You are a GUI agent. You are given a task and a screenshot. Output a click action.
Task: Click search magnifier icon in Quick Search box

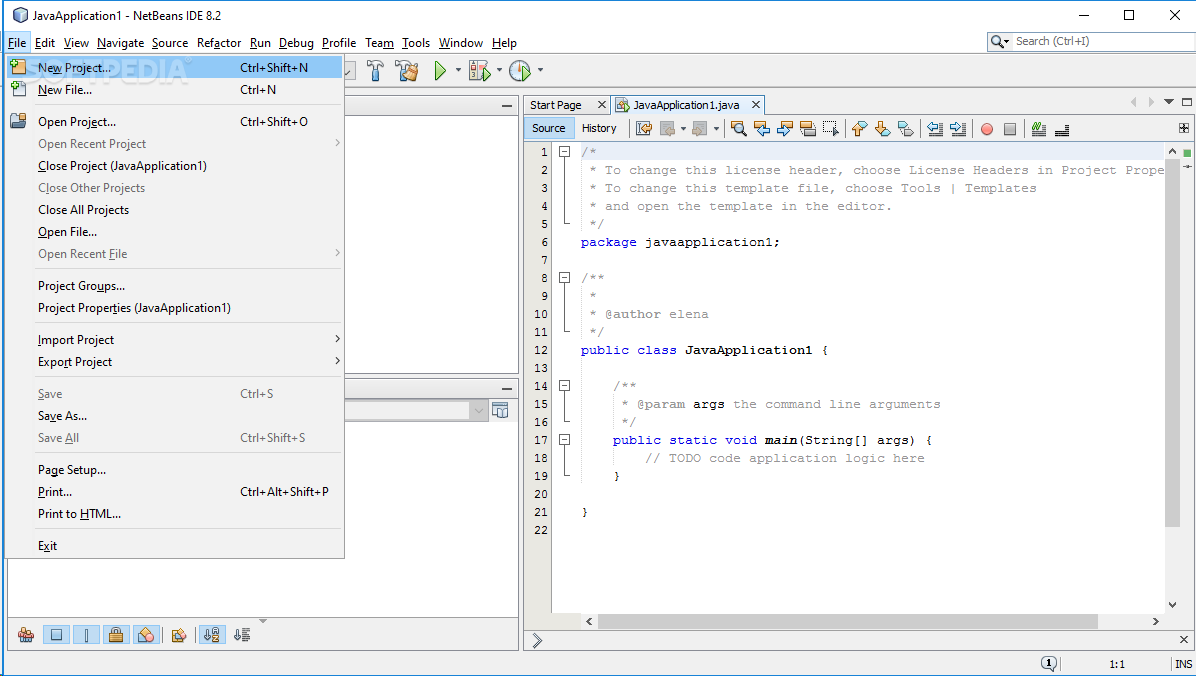(999, 41)
